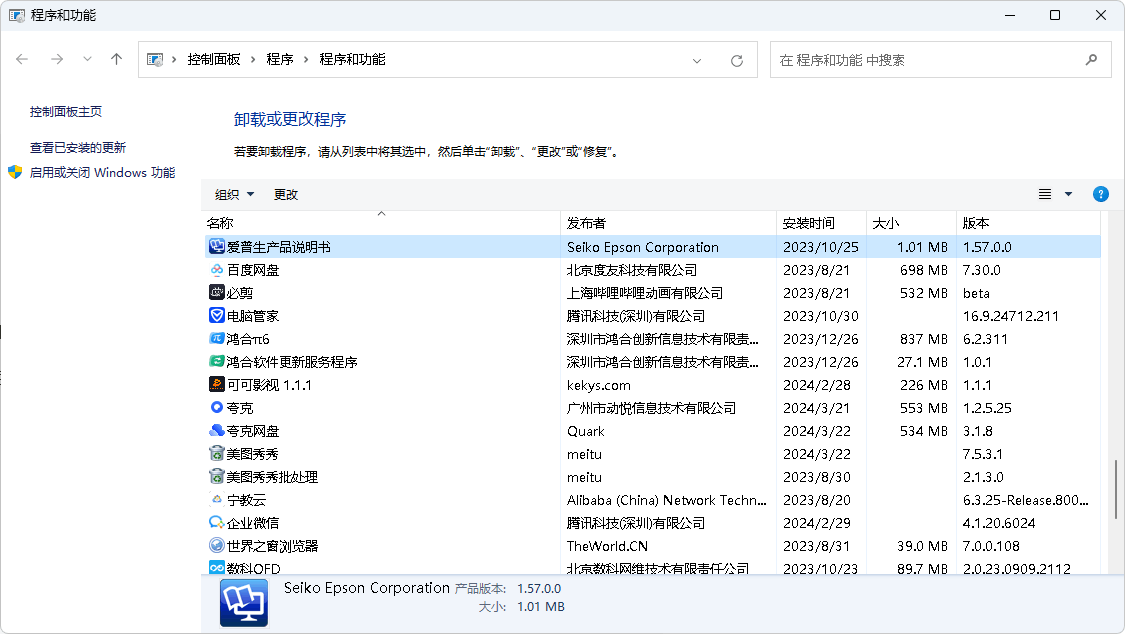Click 控制面板 in the breadcrumb

point(214,60)
